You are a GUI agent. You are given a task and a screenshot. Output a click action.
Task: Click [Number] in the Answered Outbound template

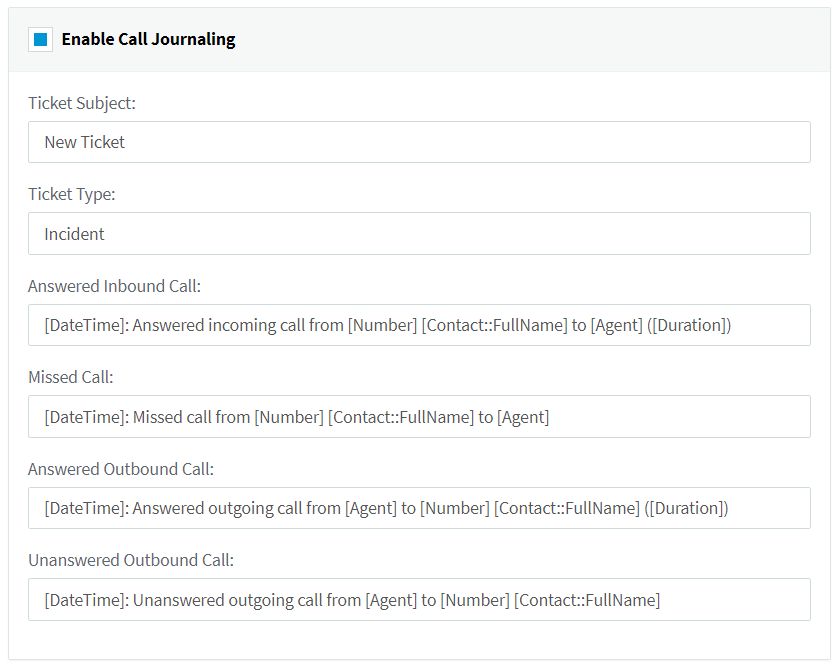coord(454,508)
